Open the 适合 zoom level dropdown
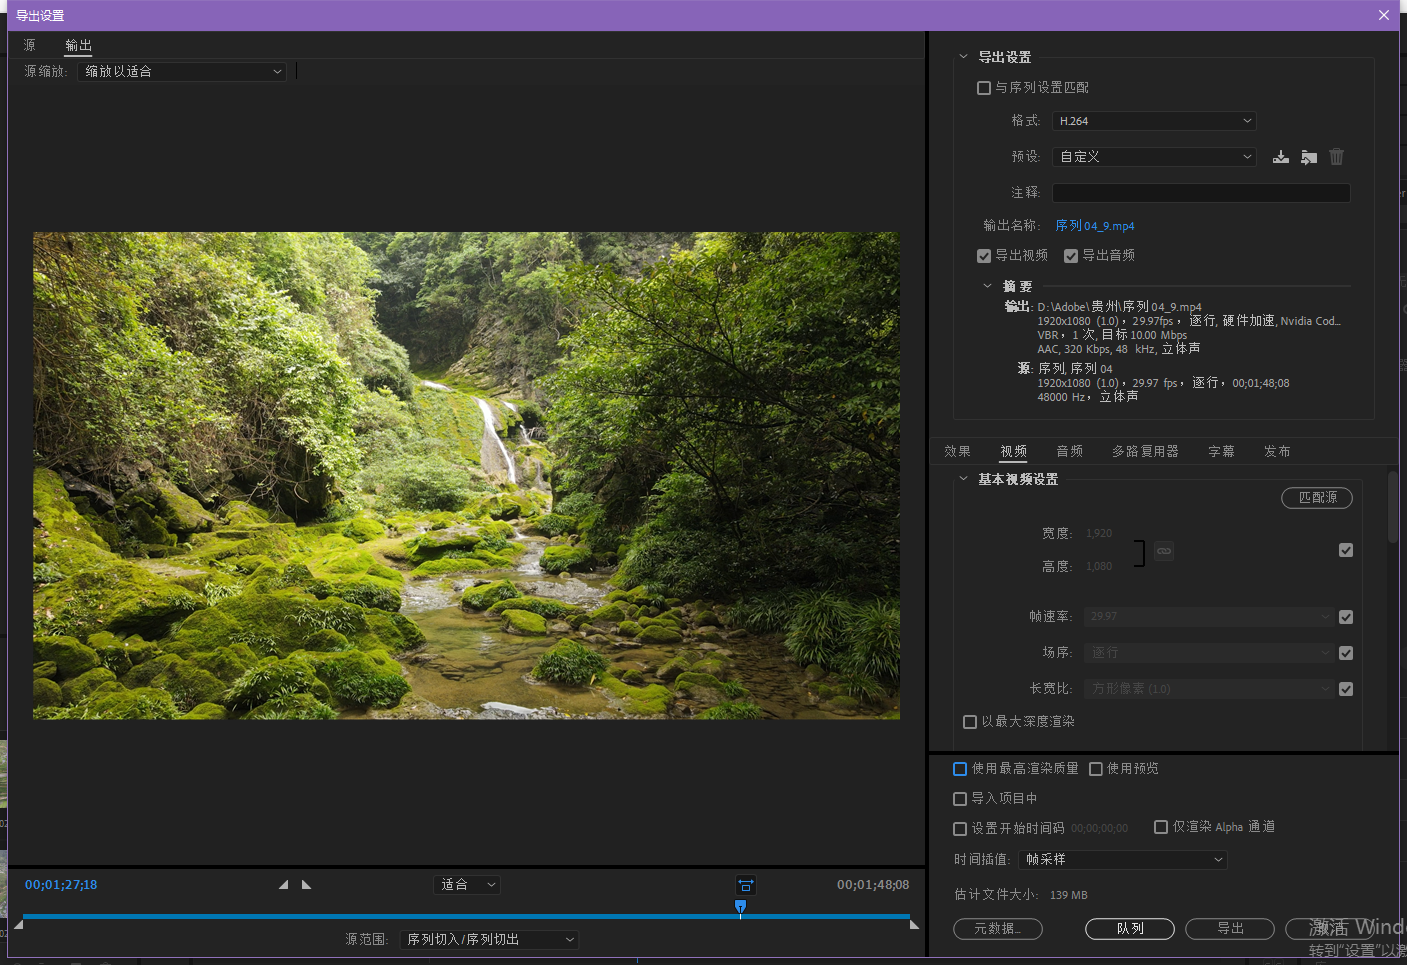 click(467, 885)
